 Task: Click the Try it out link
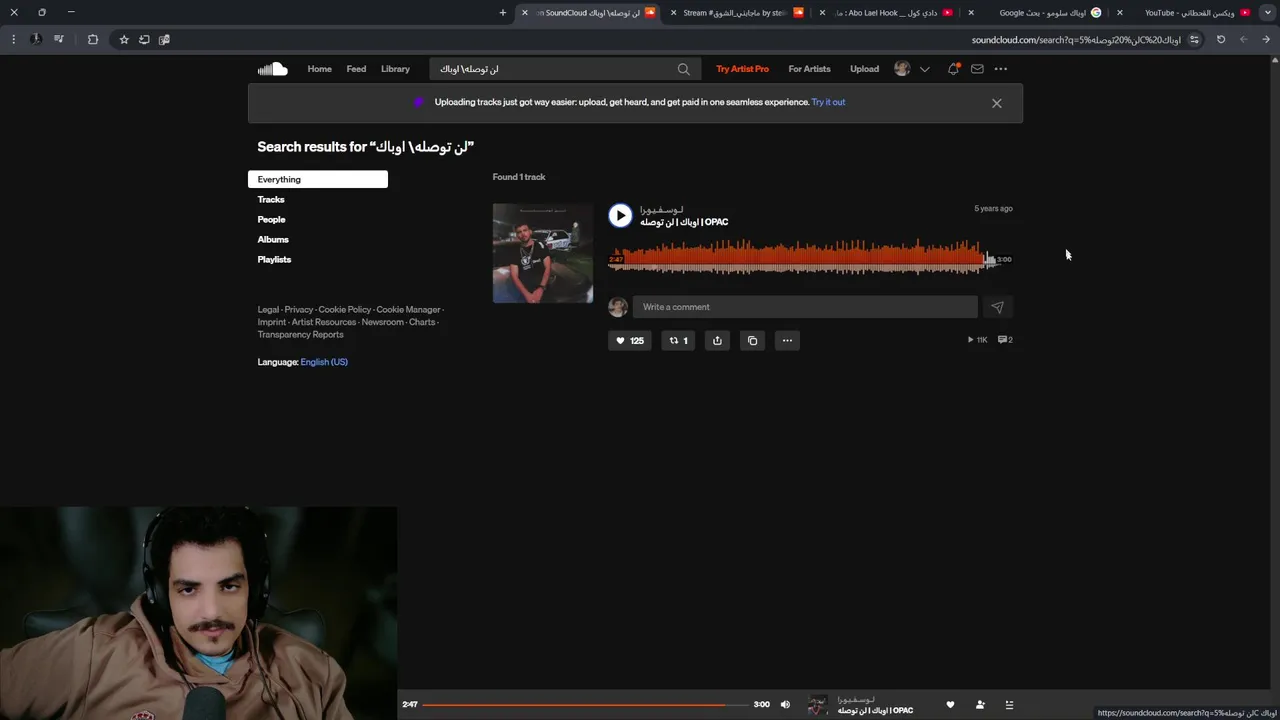coord(828,102)
